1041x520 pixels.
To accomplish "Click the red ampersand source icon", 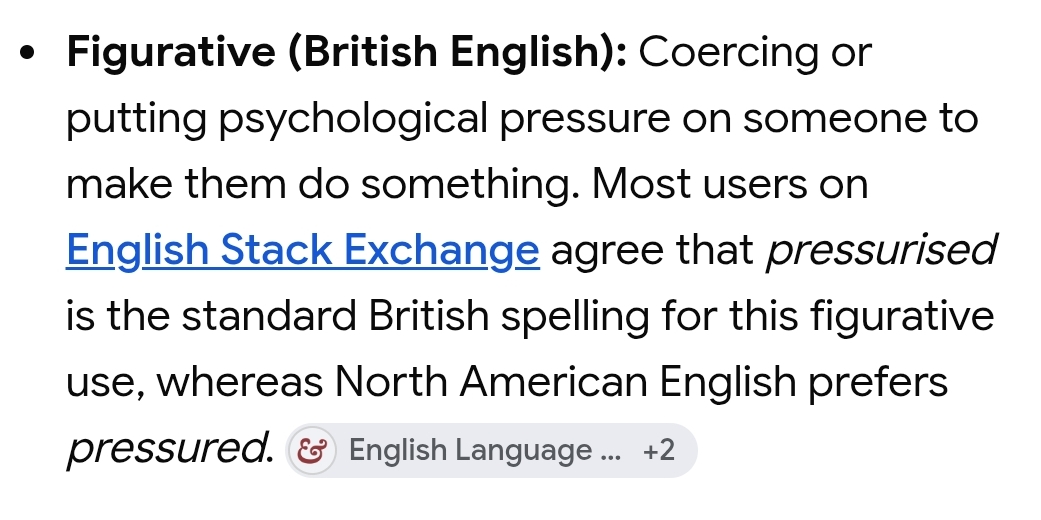I will point(312,451).
